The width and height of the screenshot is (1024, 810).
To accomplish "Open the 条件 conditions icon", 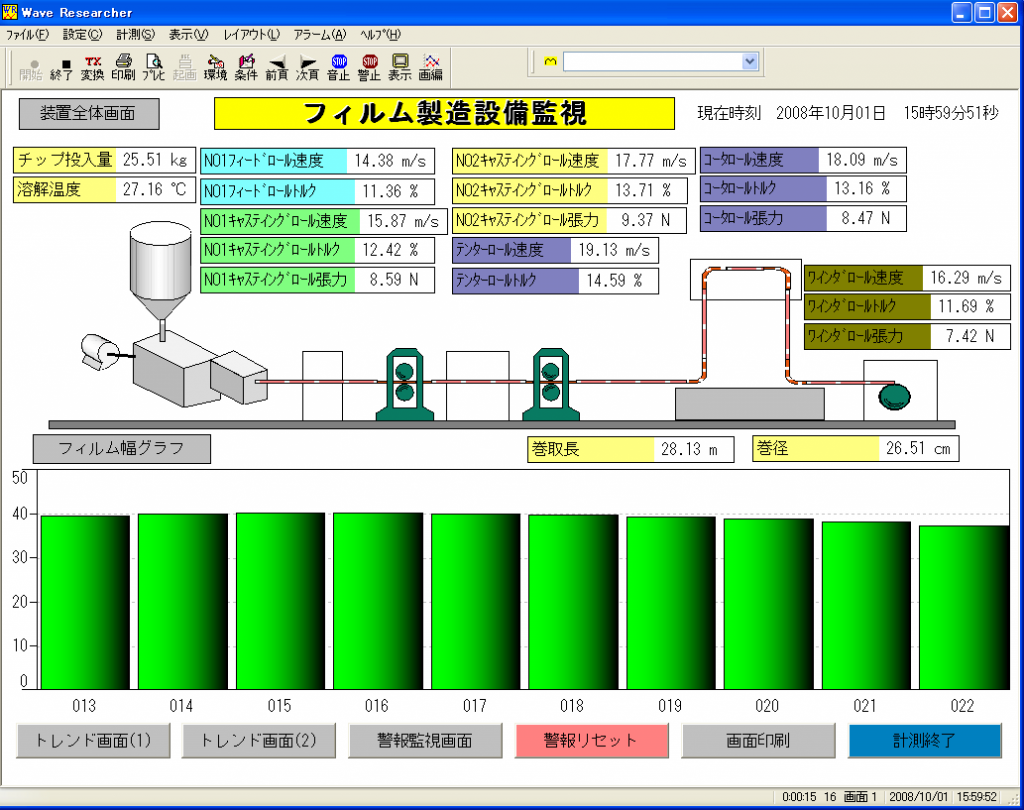I will click(x=246, y=68).
